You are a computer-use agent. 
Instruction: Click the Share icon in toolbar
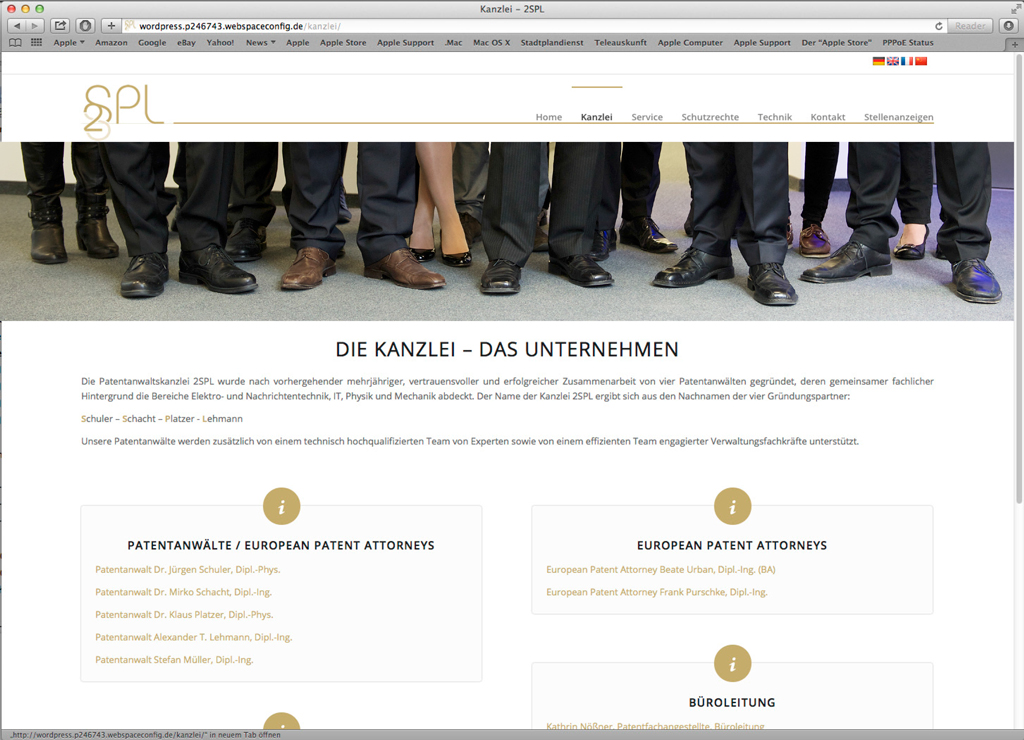tap(60, 25)
